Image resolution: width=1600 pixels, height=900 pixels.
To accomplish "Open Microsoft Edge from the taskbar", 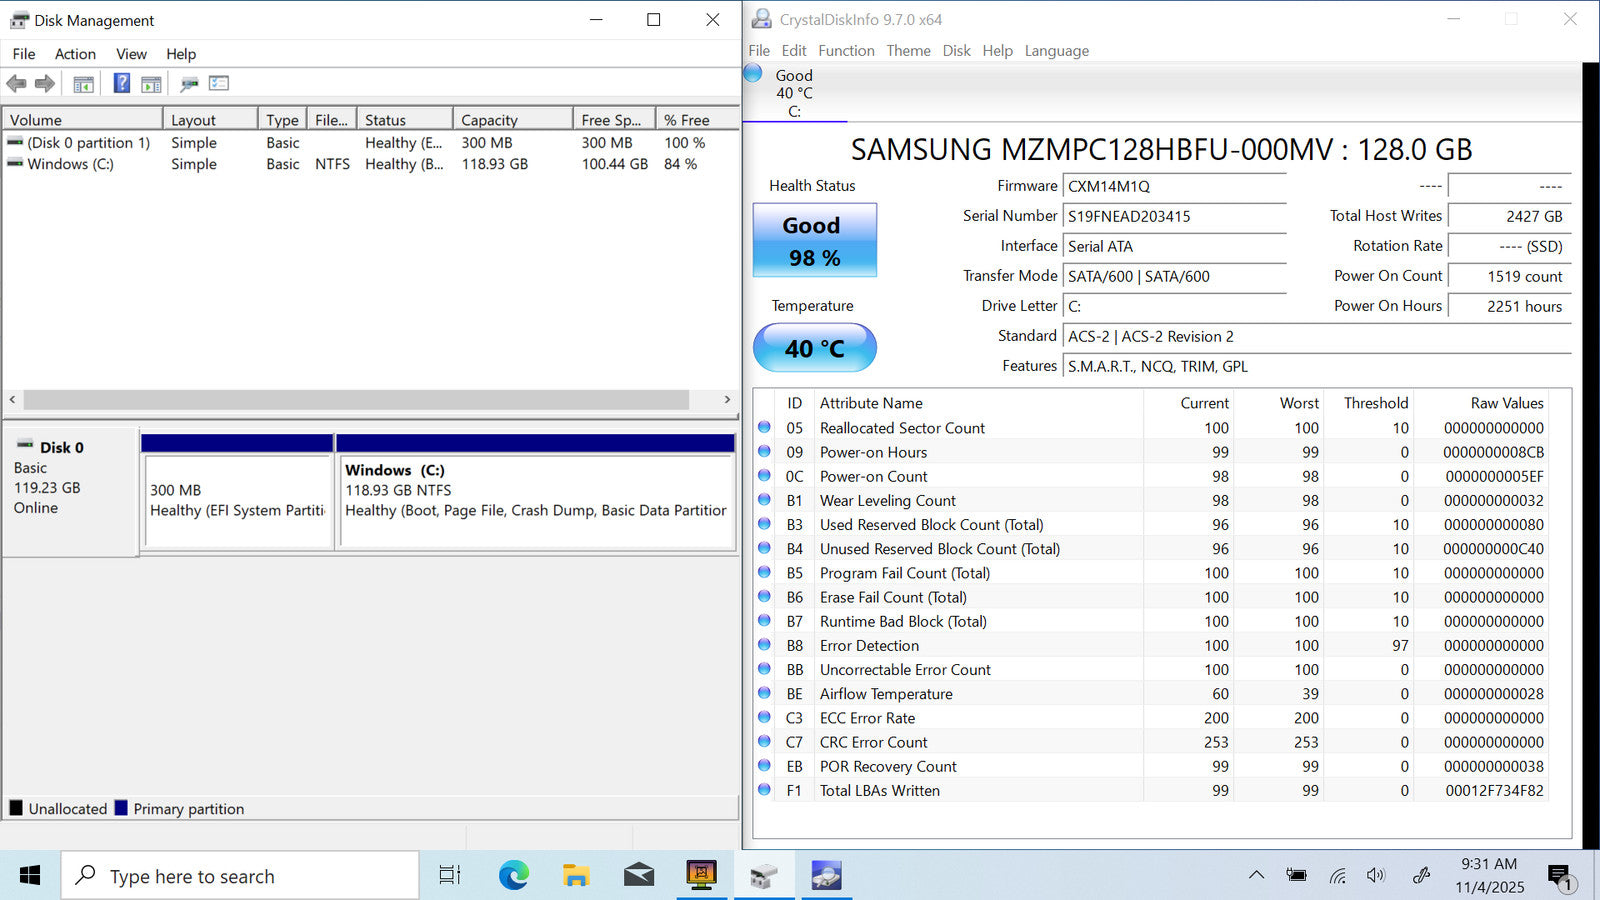I will click(514, 876).
